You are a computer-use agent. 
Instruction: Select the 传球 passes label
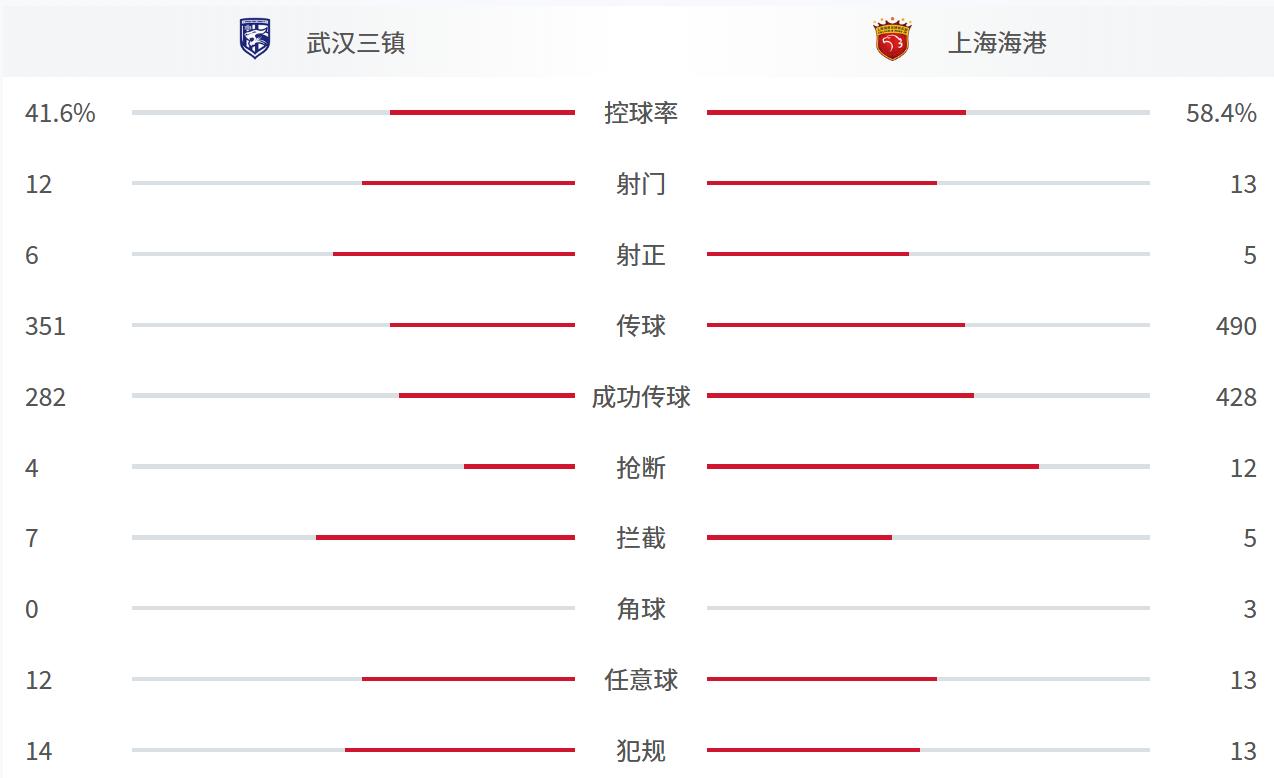[x=641, y=326]
